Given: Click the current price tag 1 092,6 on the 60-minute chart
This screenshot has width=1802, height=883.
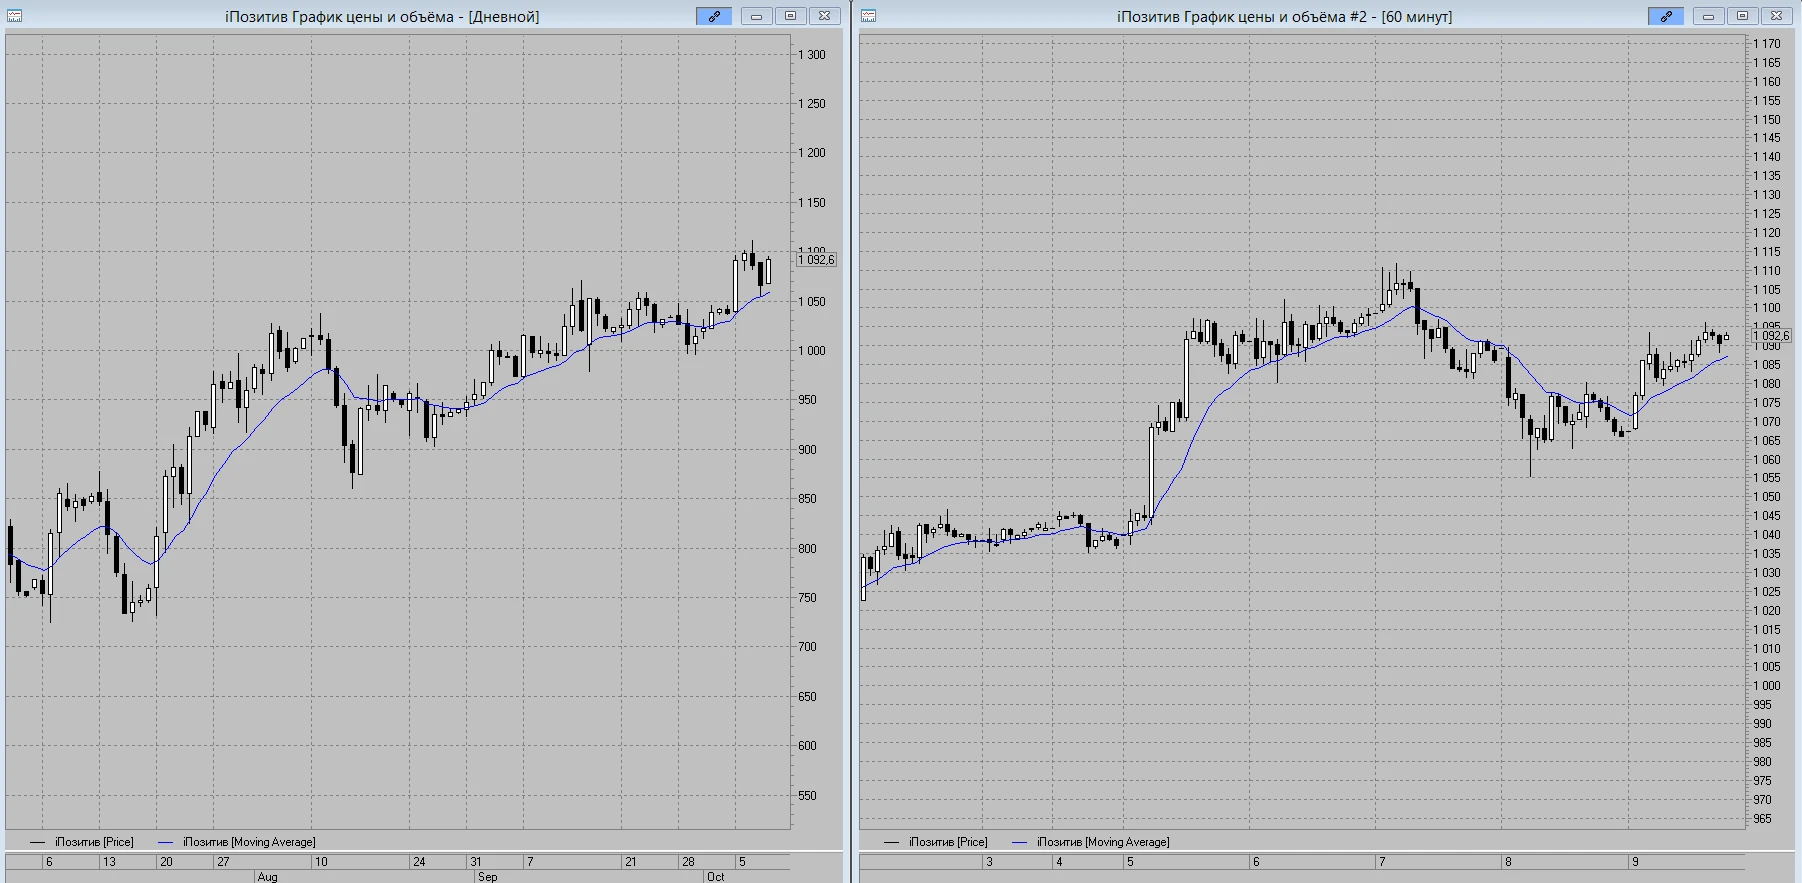Looking at the screenshot, I should click(x=1771, y=336).
